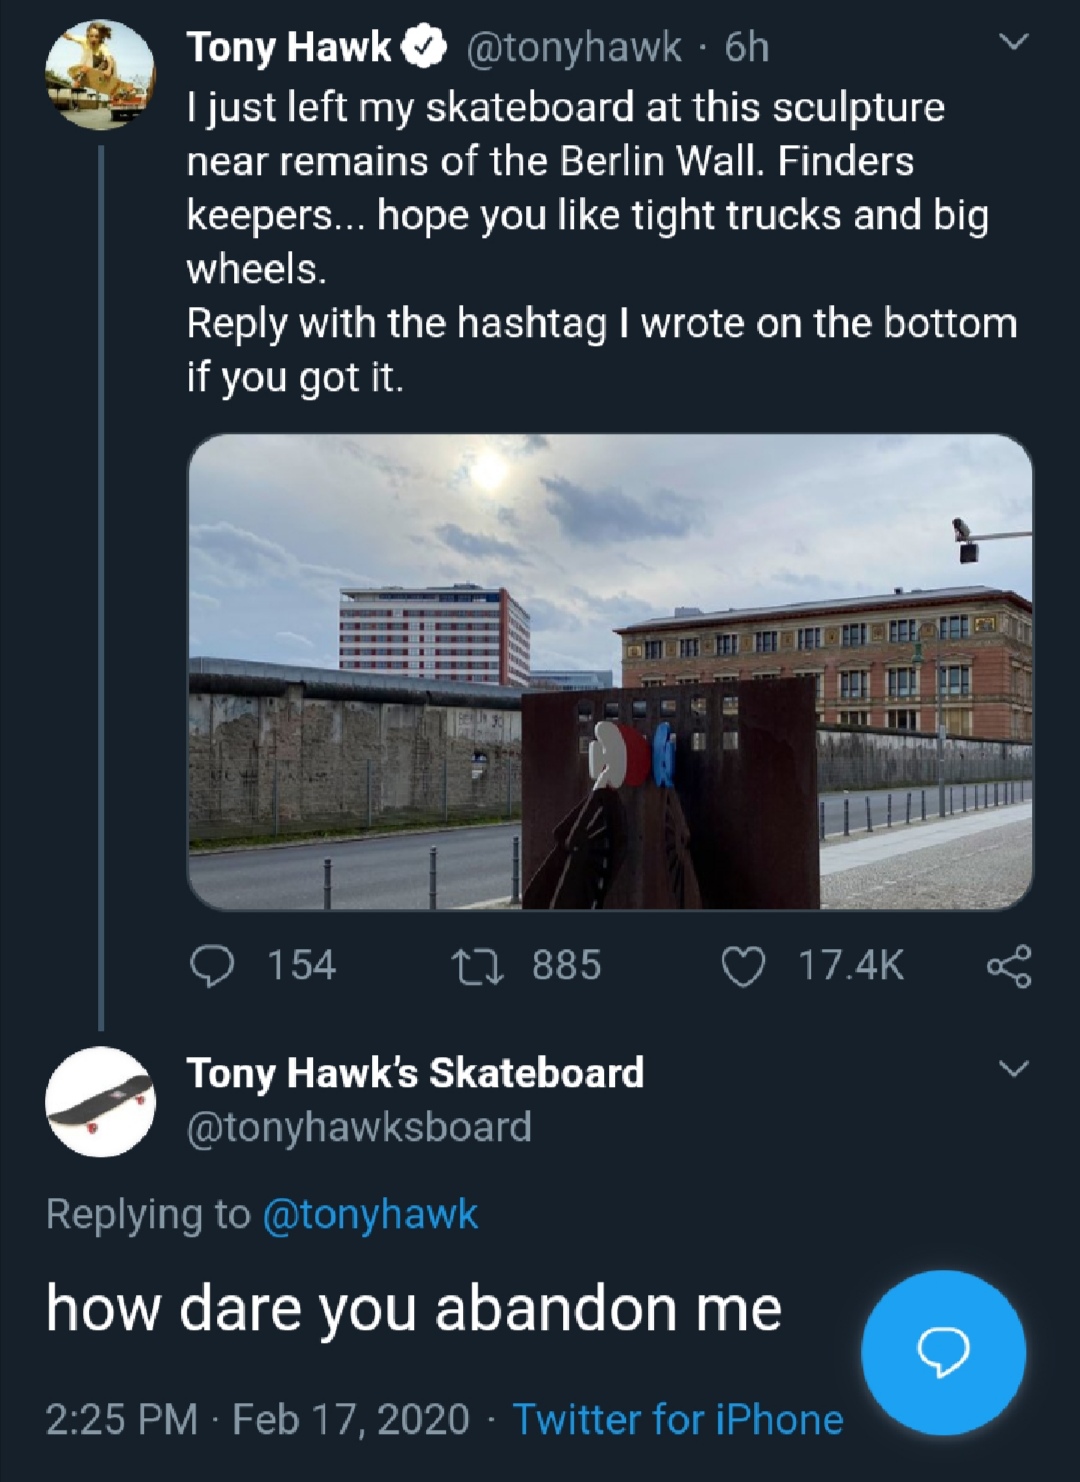This screenshot has width=1080, height=1482.
Task: Click Tony Hawk's verified badge
Action: (424, 47)
